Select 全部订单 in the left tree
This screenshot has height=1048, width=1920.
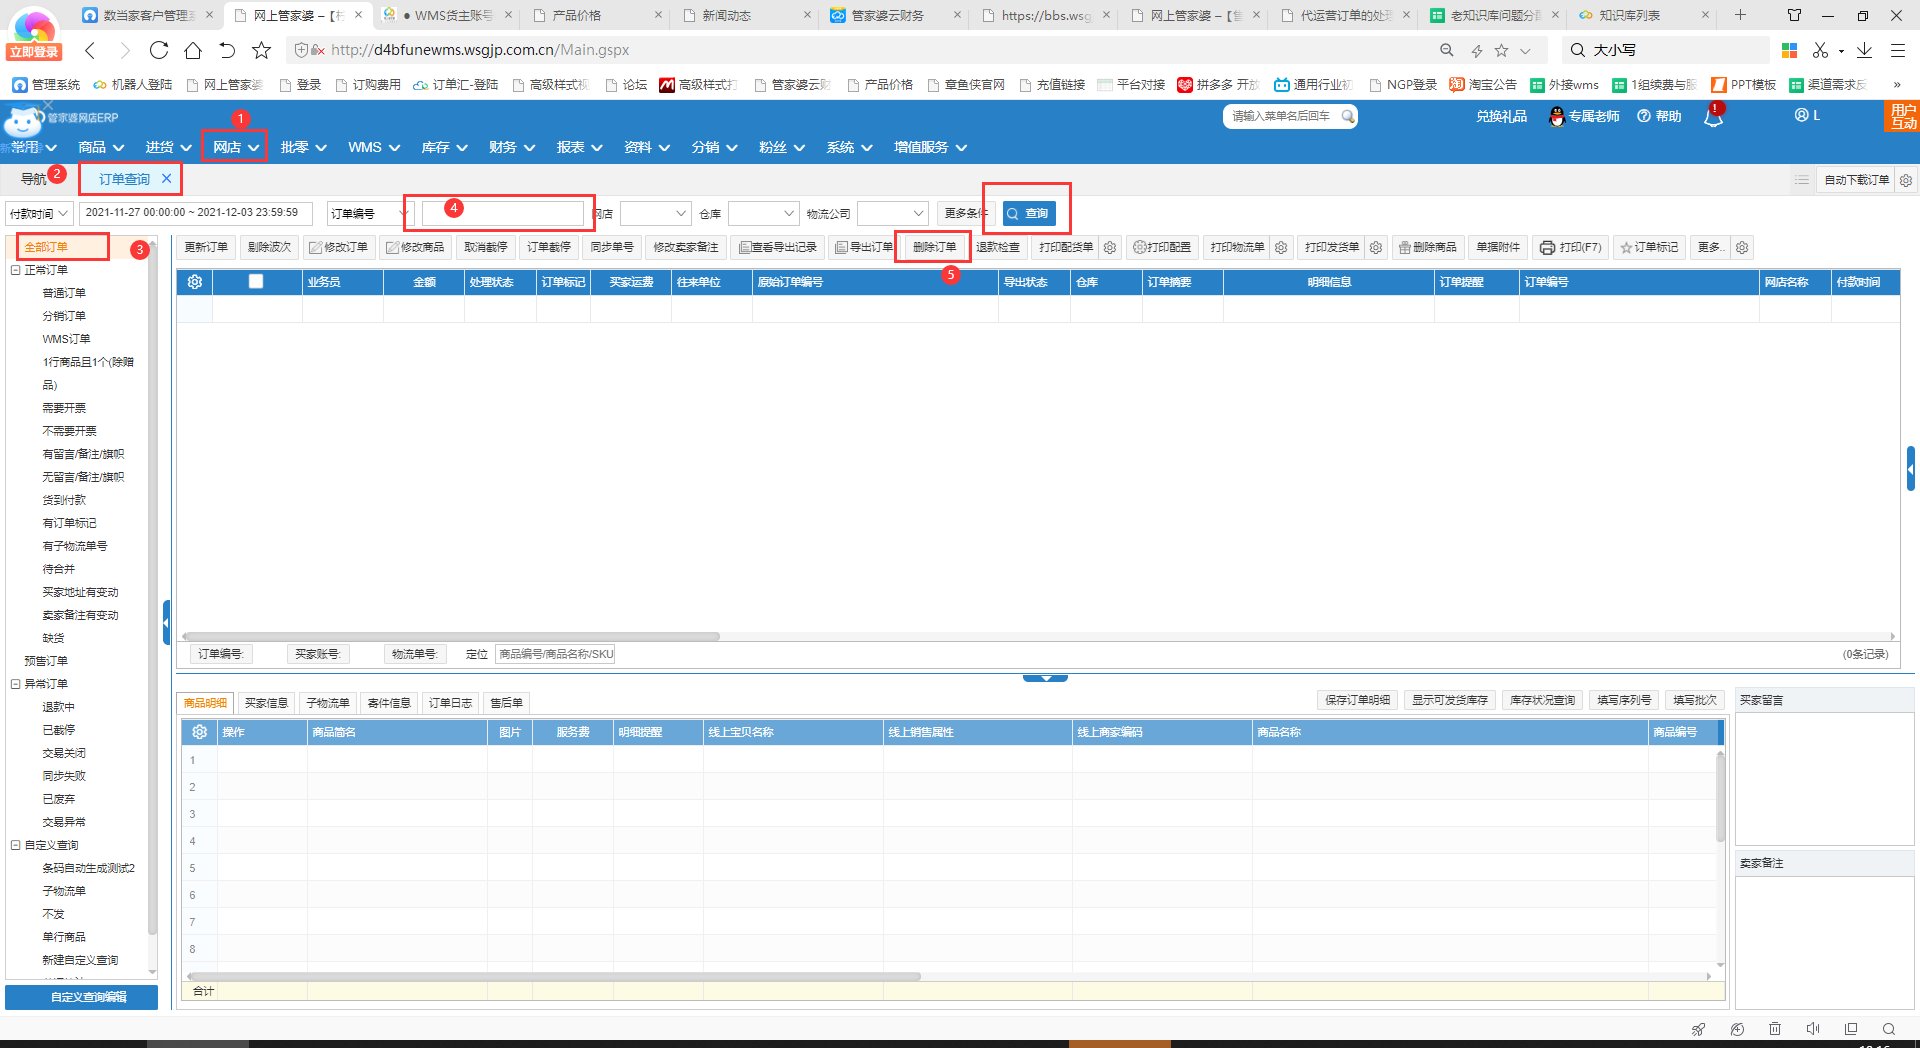(x=46, y=247)
